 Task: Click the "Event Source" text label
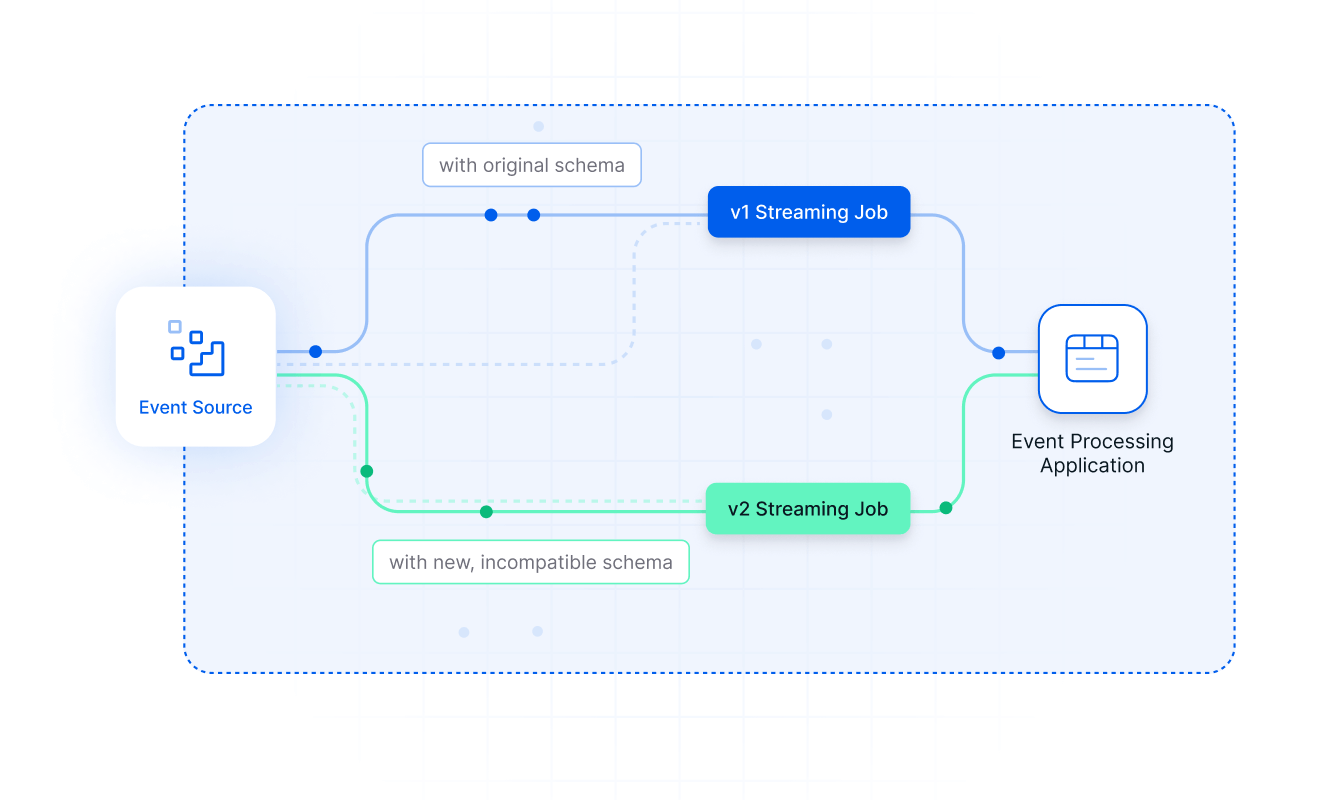[x=195, y=407]
